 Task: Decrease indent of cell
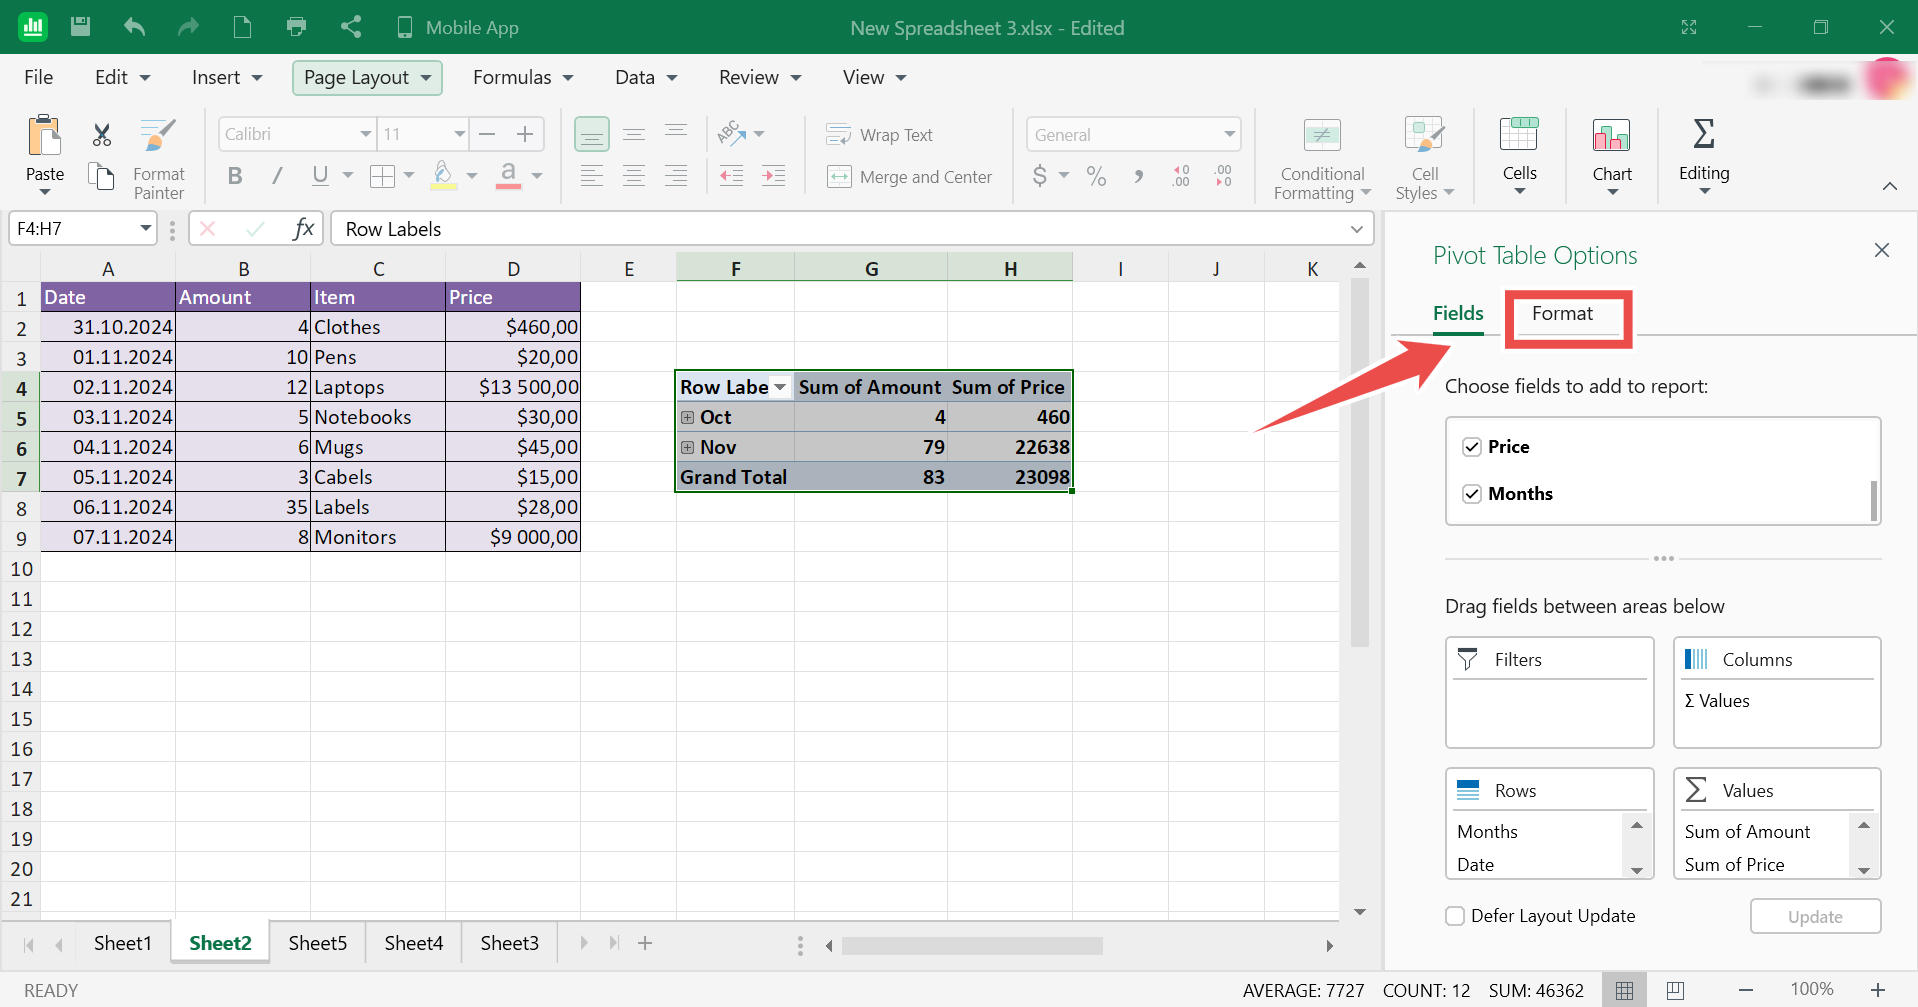(x=732, y=177)
